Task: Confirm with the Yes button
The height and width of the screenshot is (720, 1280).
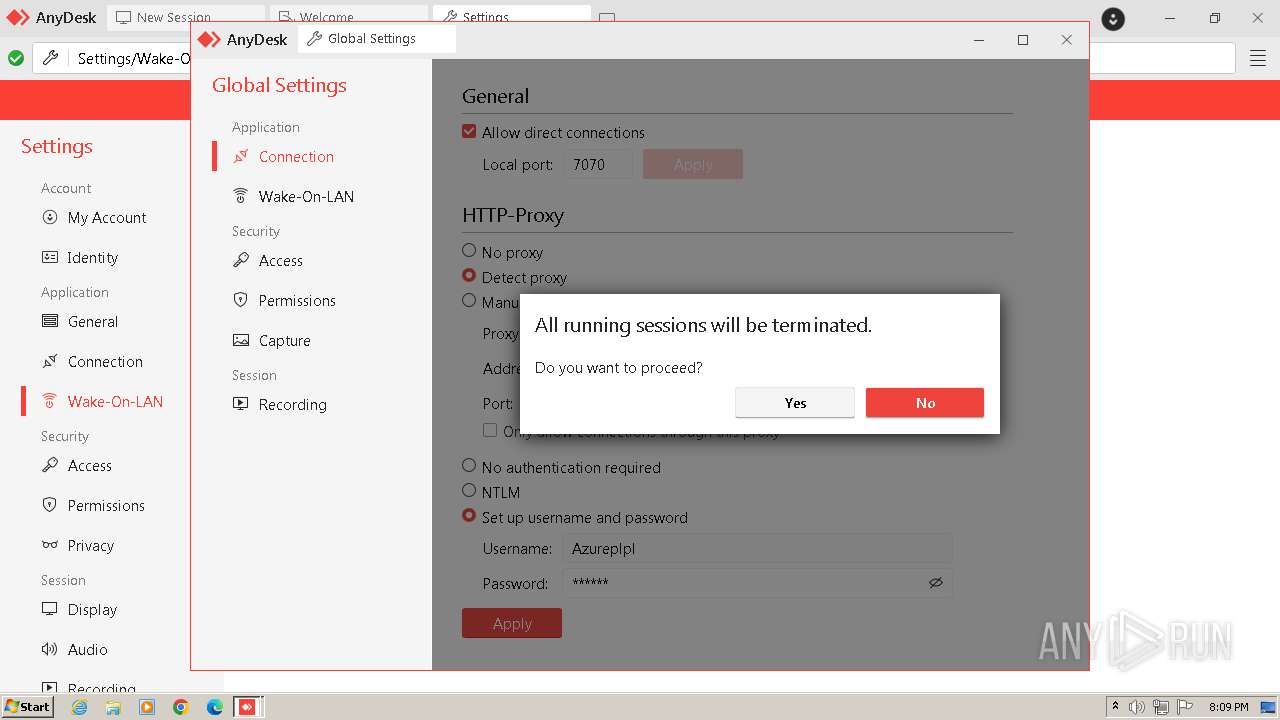Action: click(795, 403)
